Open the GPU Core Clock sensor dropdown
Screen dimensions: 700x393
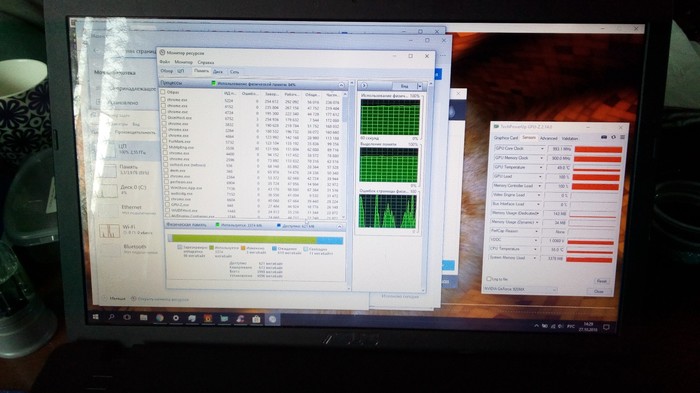coord(542,148)
